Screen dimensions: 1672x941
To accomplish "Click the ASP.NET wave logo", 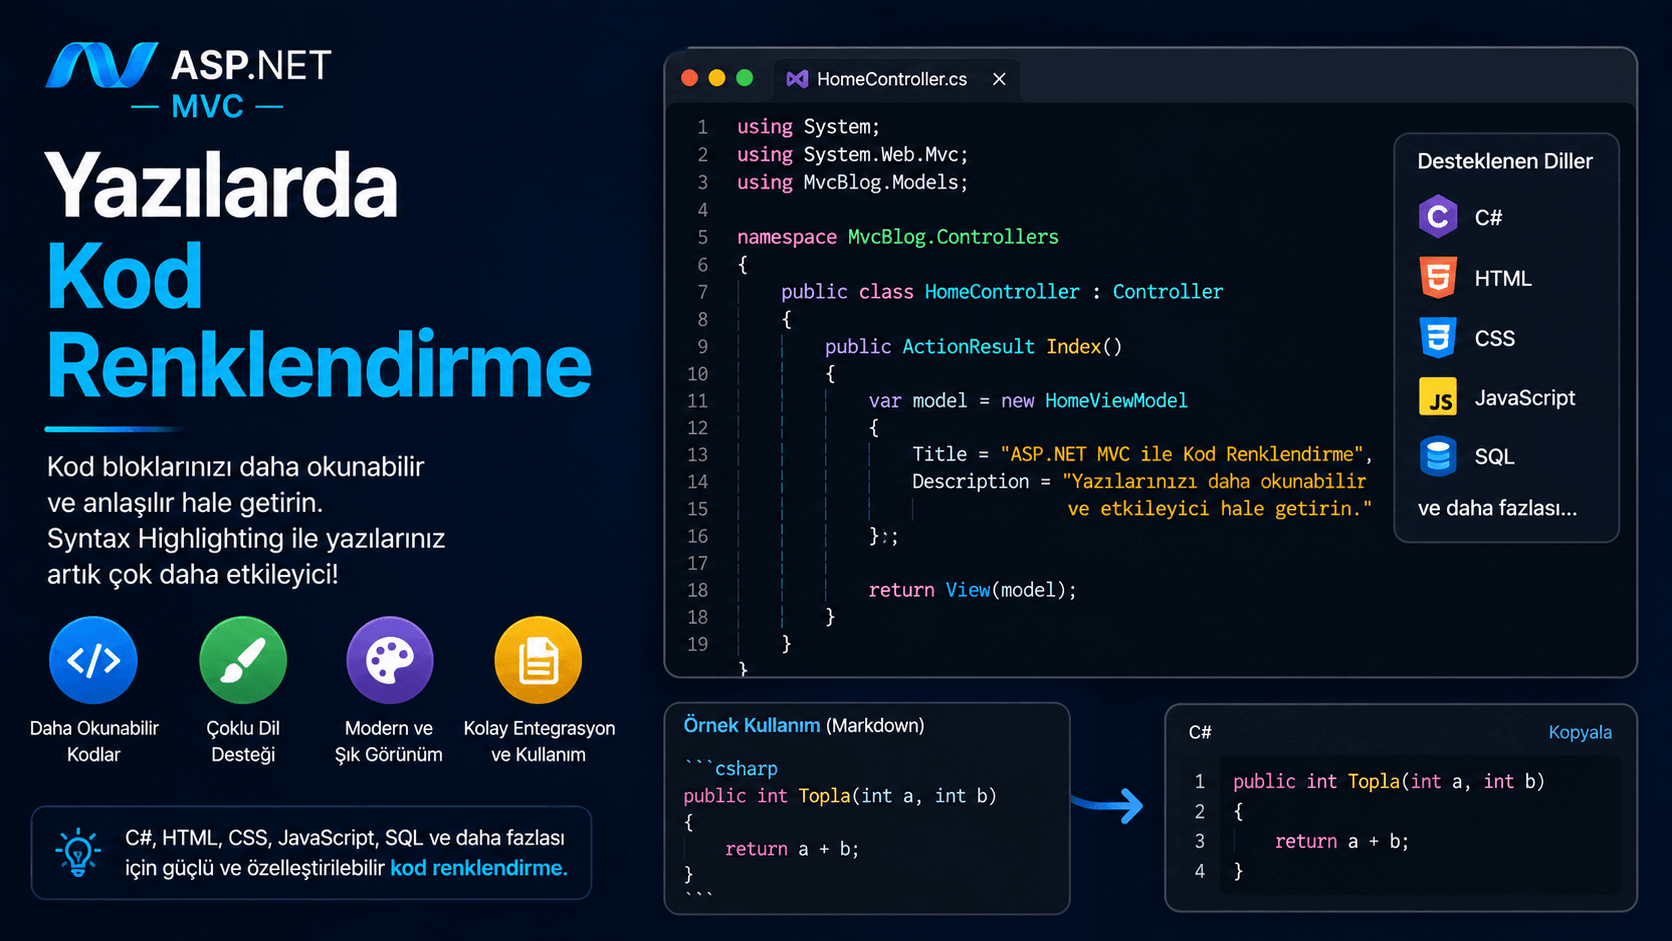I will (102, 65).
